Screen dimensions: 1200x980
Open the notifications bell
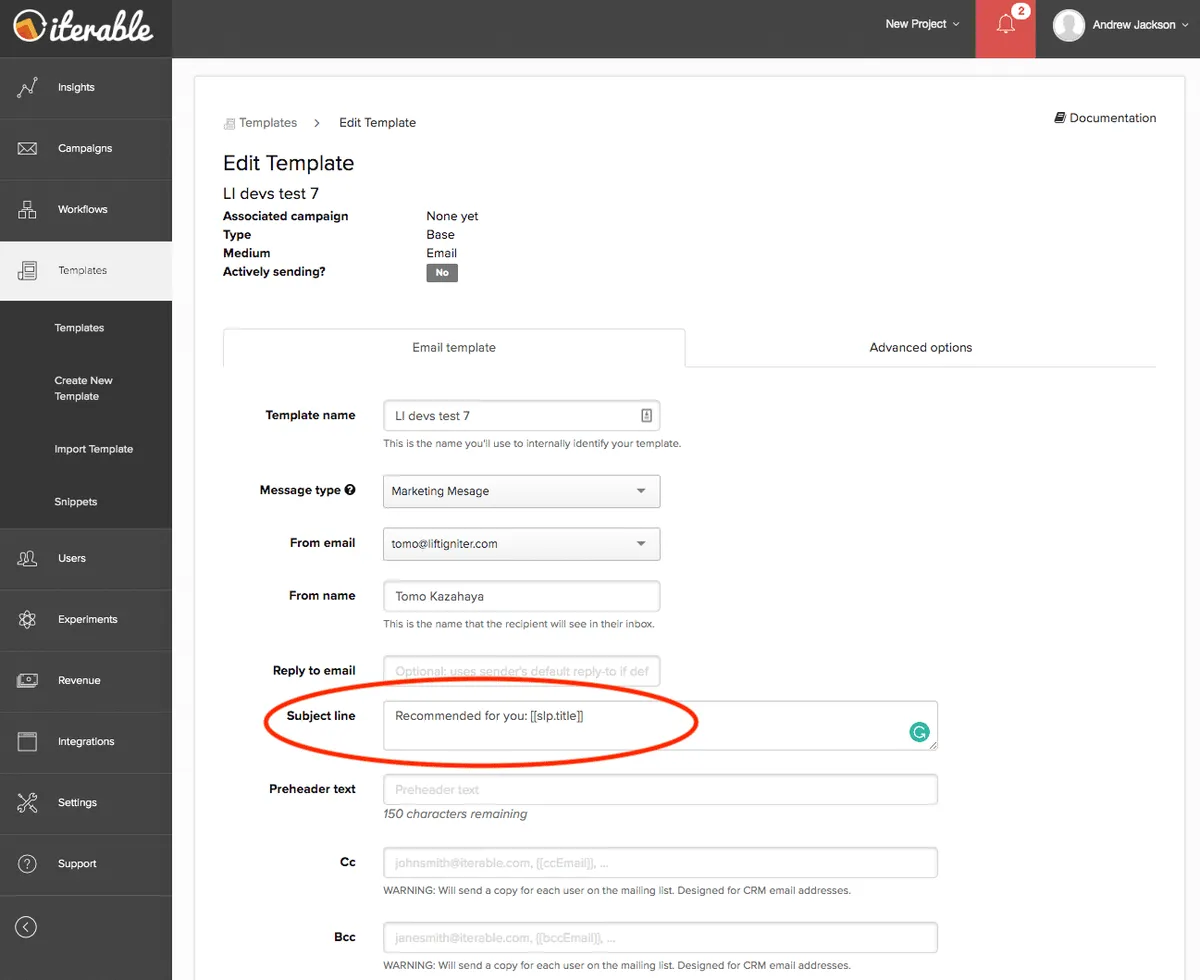pos(1006,26)
